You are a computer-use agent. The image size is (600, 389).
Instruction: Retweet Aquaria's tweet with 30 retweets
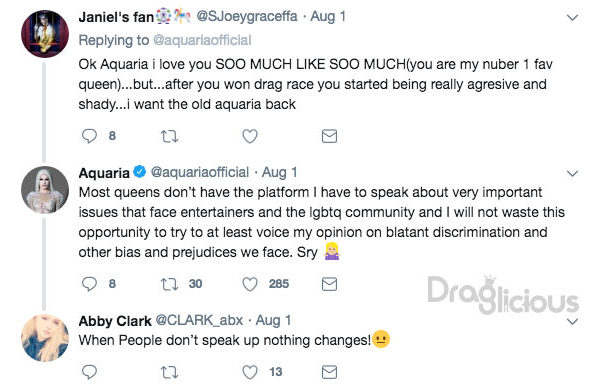(x=169, y=284)
